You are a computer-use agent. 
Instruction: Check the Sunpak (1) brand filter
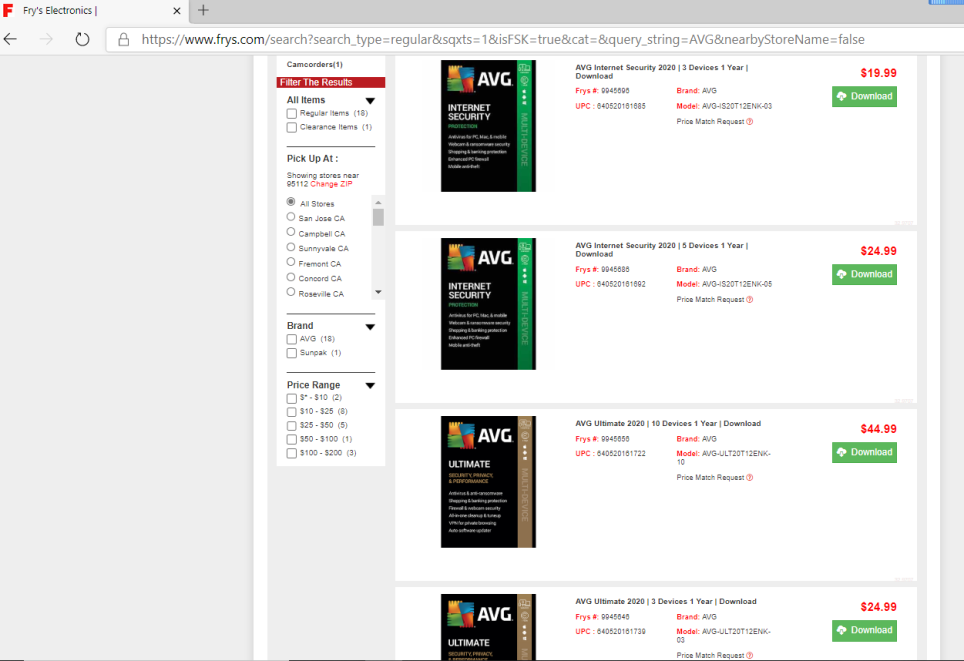(x=291, y=353)
